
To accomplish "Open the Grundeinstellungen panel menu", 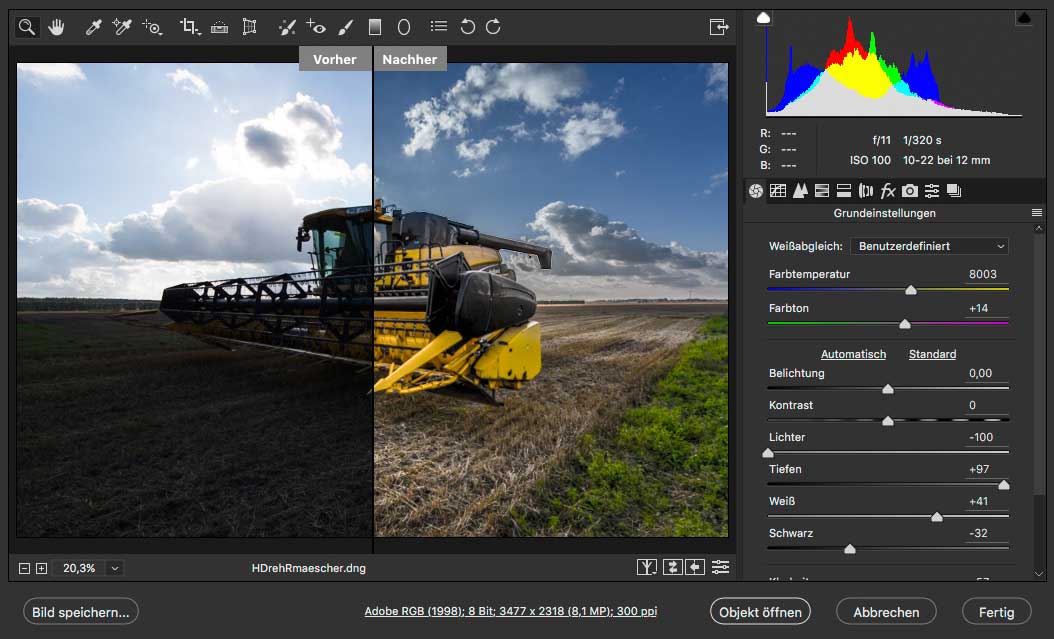I will (x=1037, y=213).
